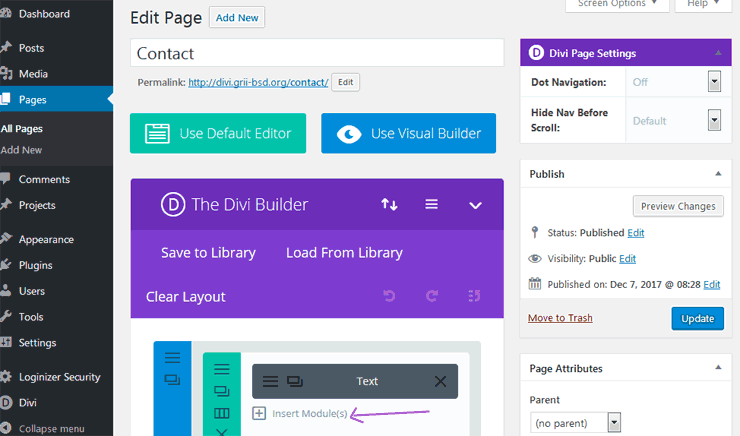Image resolution: width=740 pixels, height=436 pixels.
Task: Open the Divi sidebar menu
Action: pos(27,403)
